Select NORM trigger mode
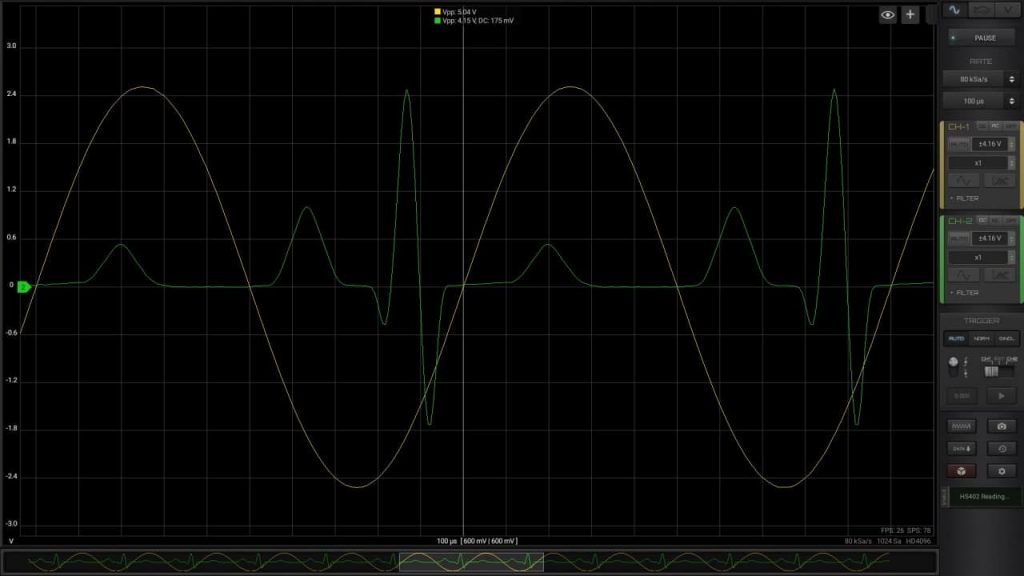1024x576 pixels. point(981,339)
